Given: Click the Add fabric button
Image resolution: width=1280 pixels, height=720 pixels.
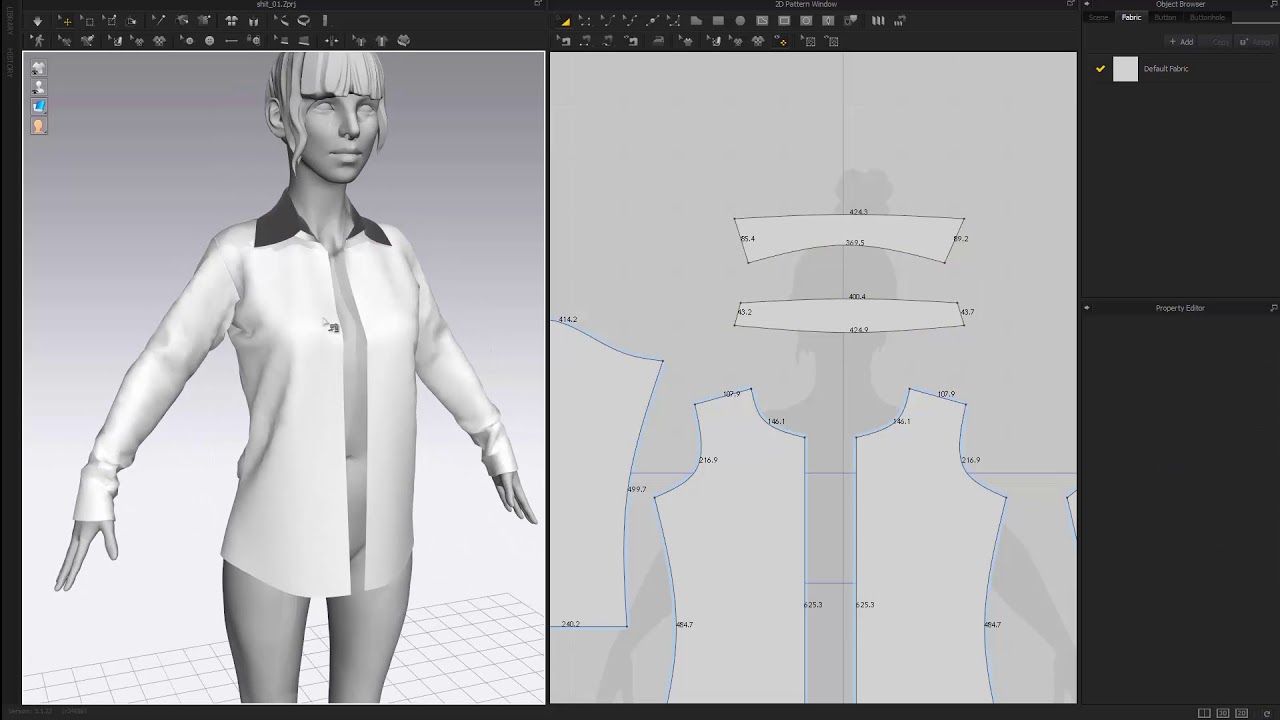Looking at the screenshot, I should pyautogui.click(x=1181, y=42).
